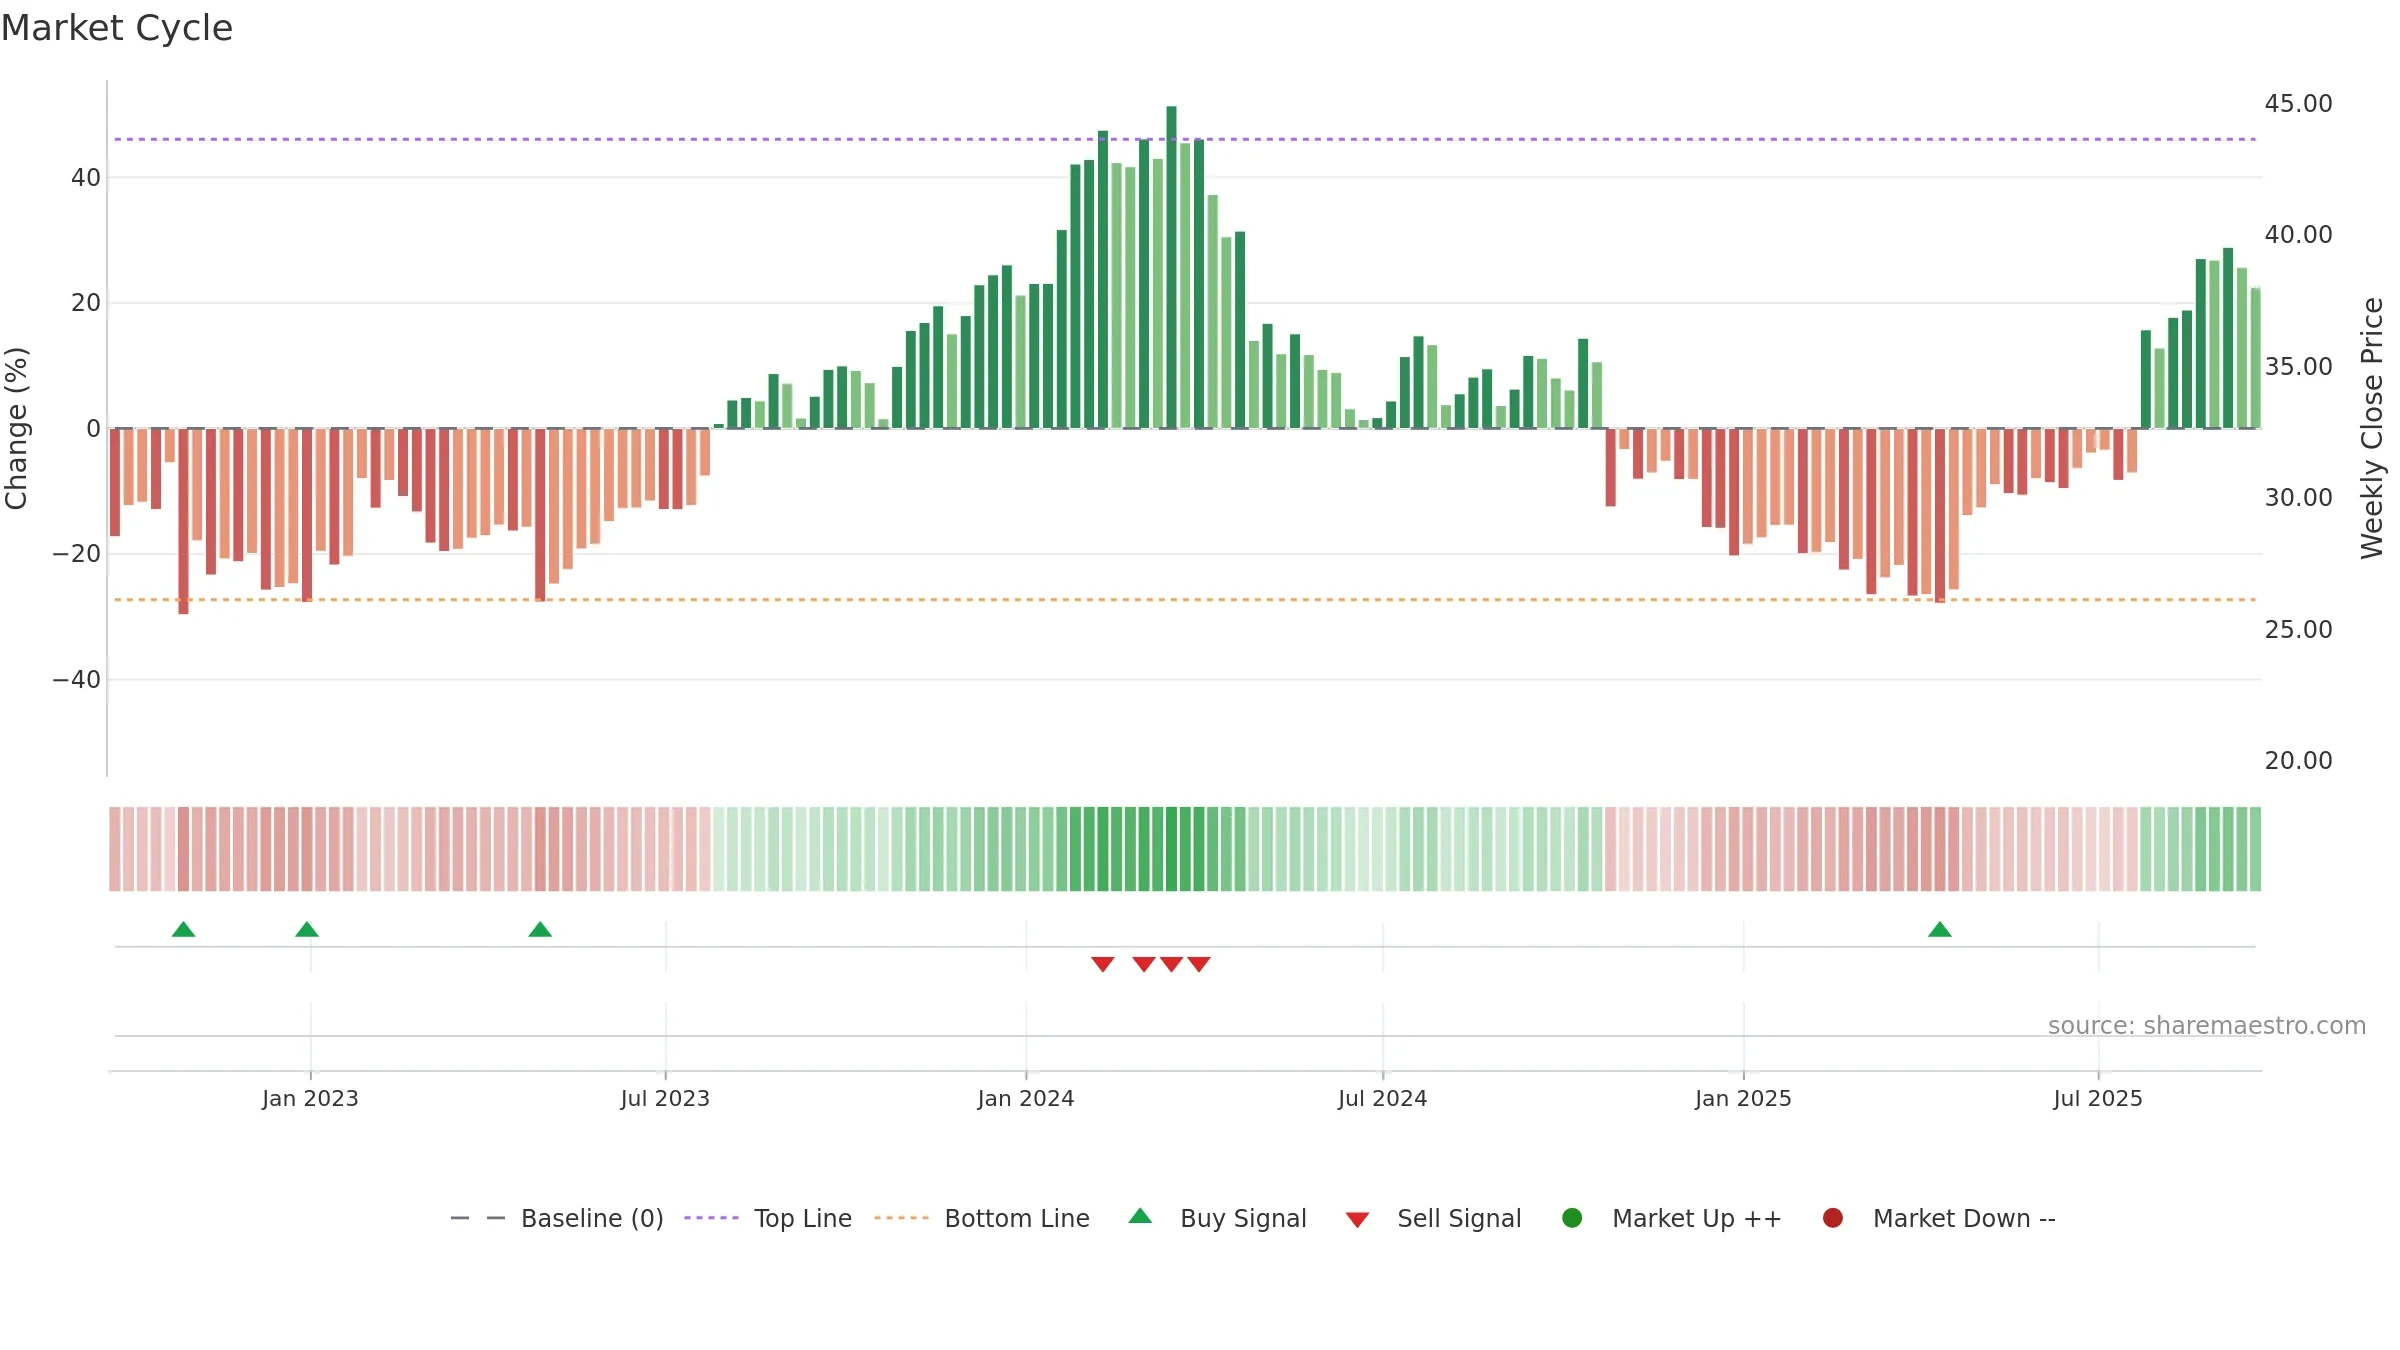Image resolution: width=2400 pixels, height=1350 pixels.
Task: Click the 35.00 price axis label
Action: click(x=2299, y=367)
